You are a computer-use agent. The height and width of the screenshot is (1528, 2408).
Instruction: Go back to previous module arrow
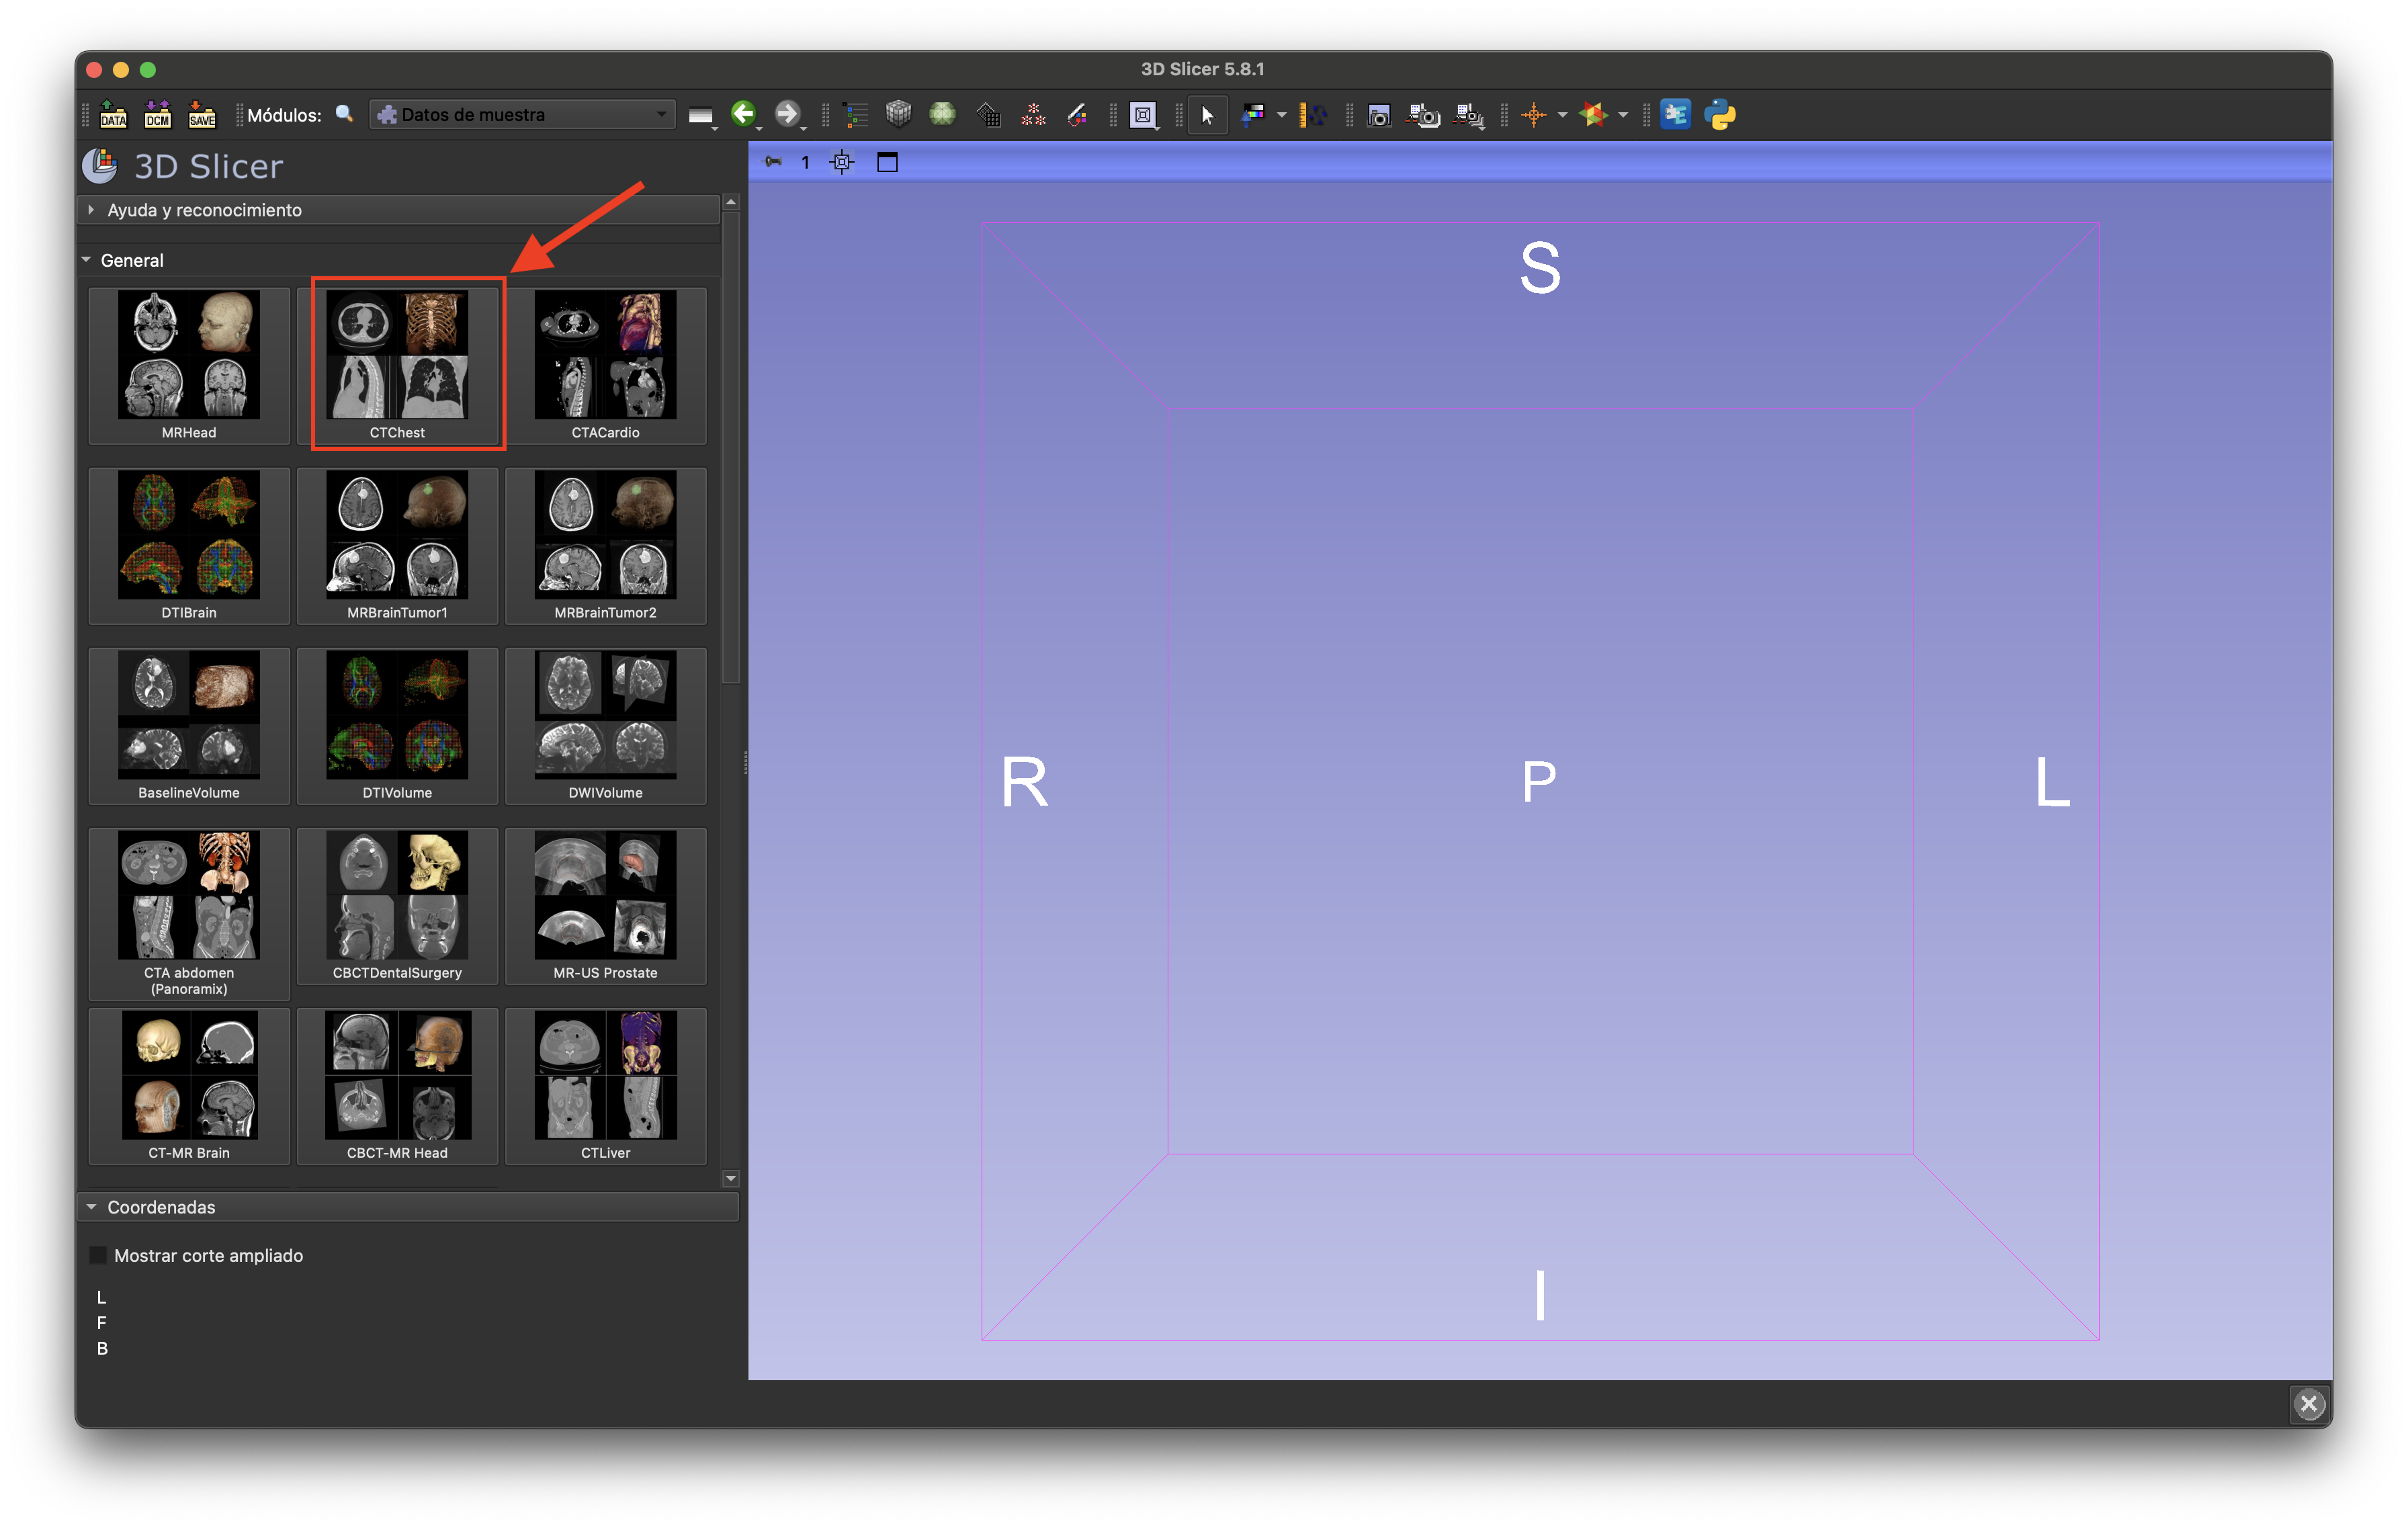743,114
